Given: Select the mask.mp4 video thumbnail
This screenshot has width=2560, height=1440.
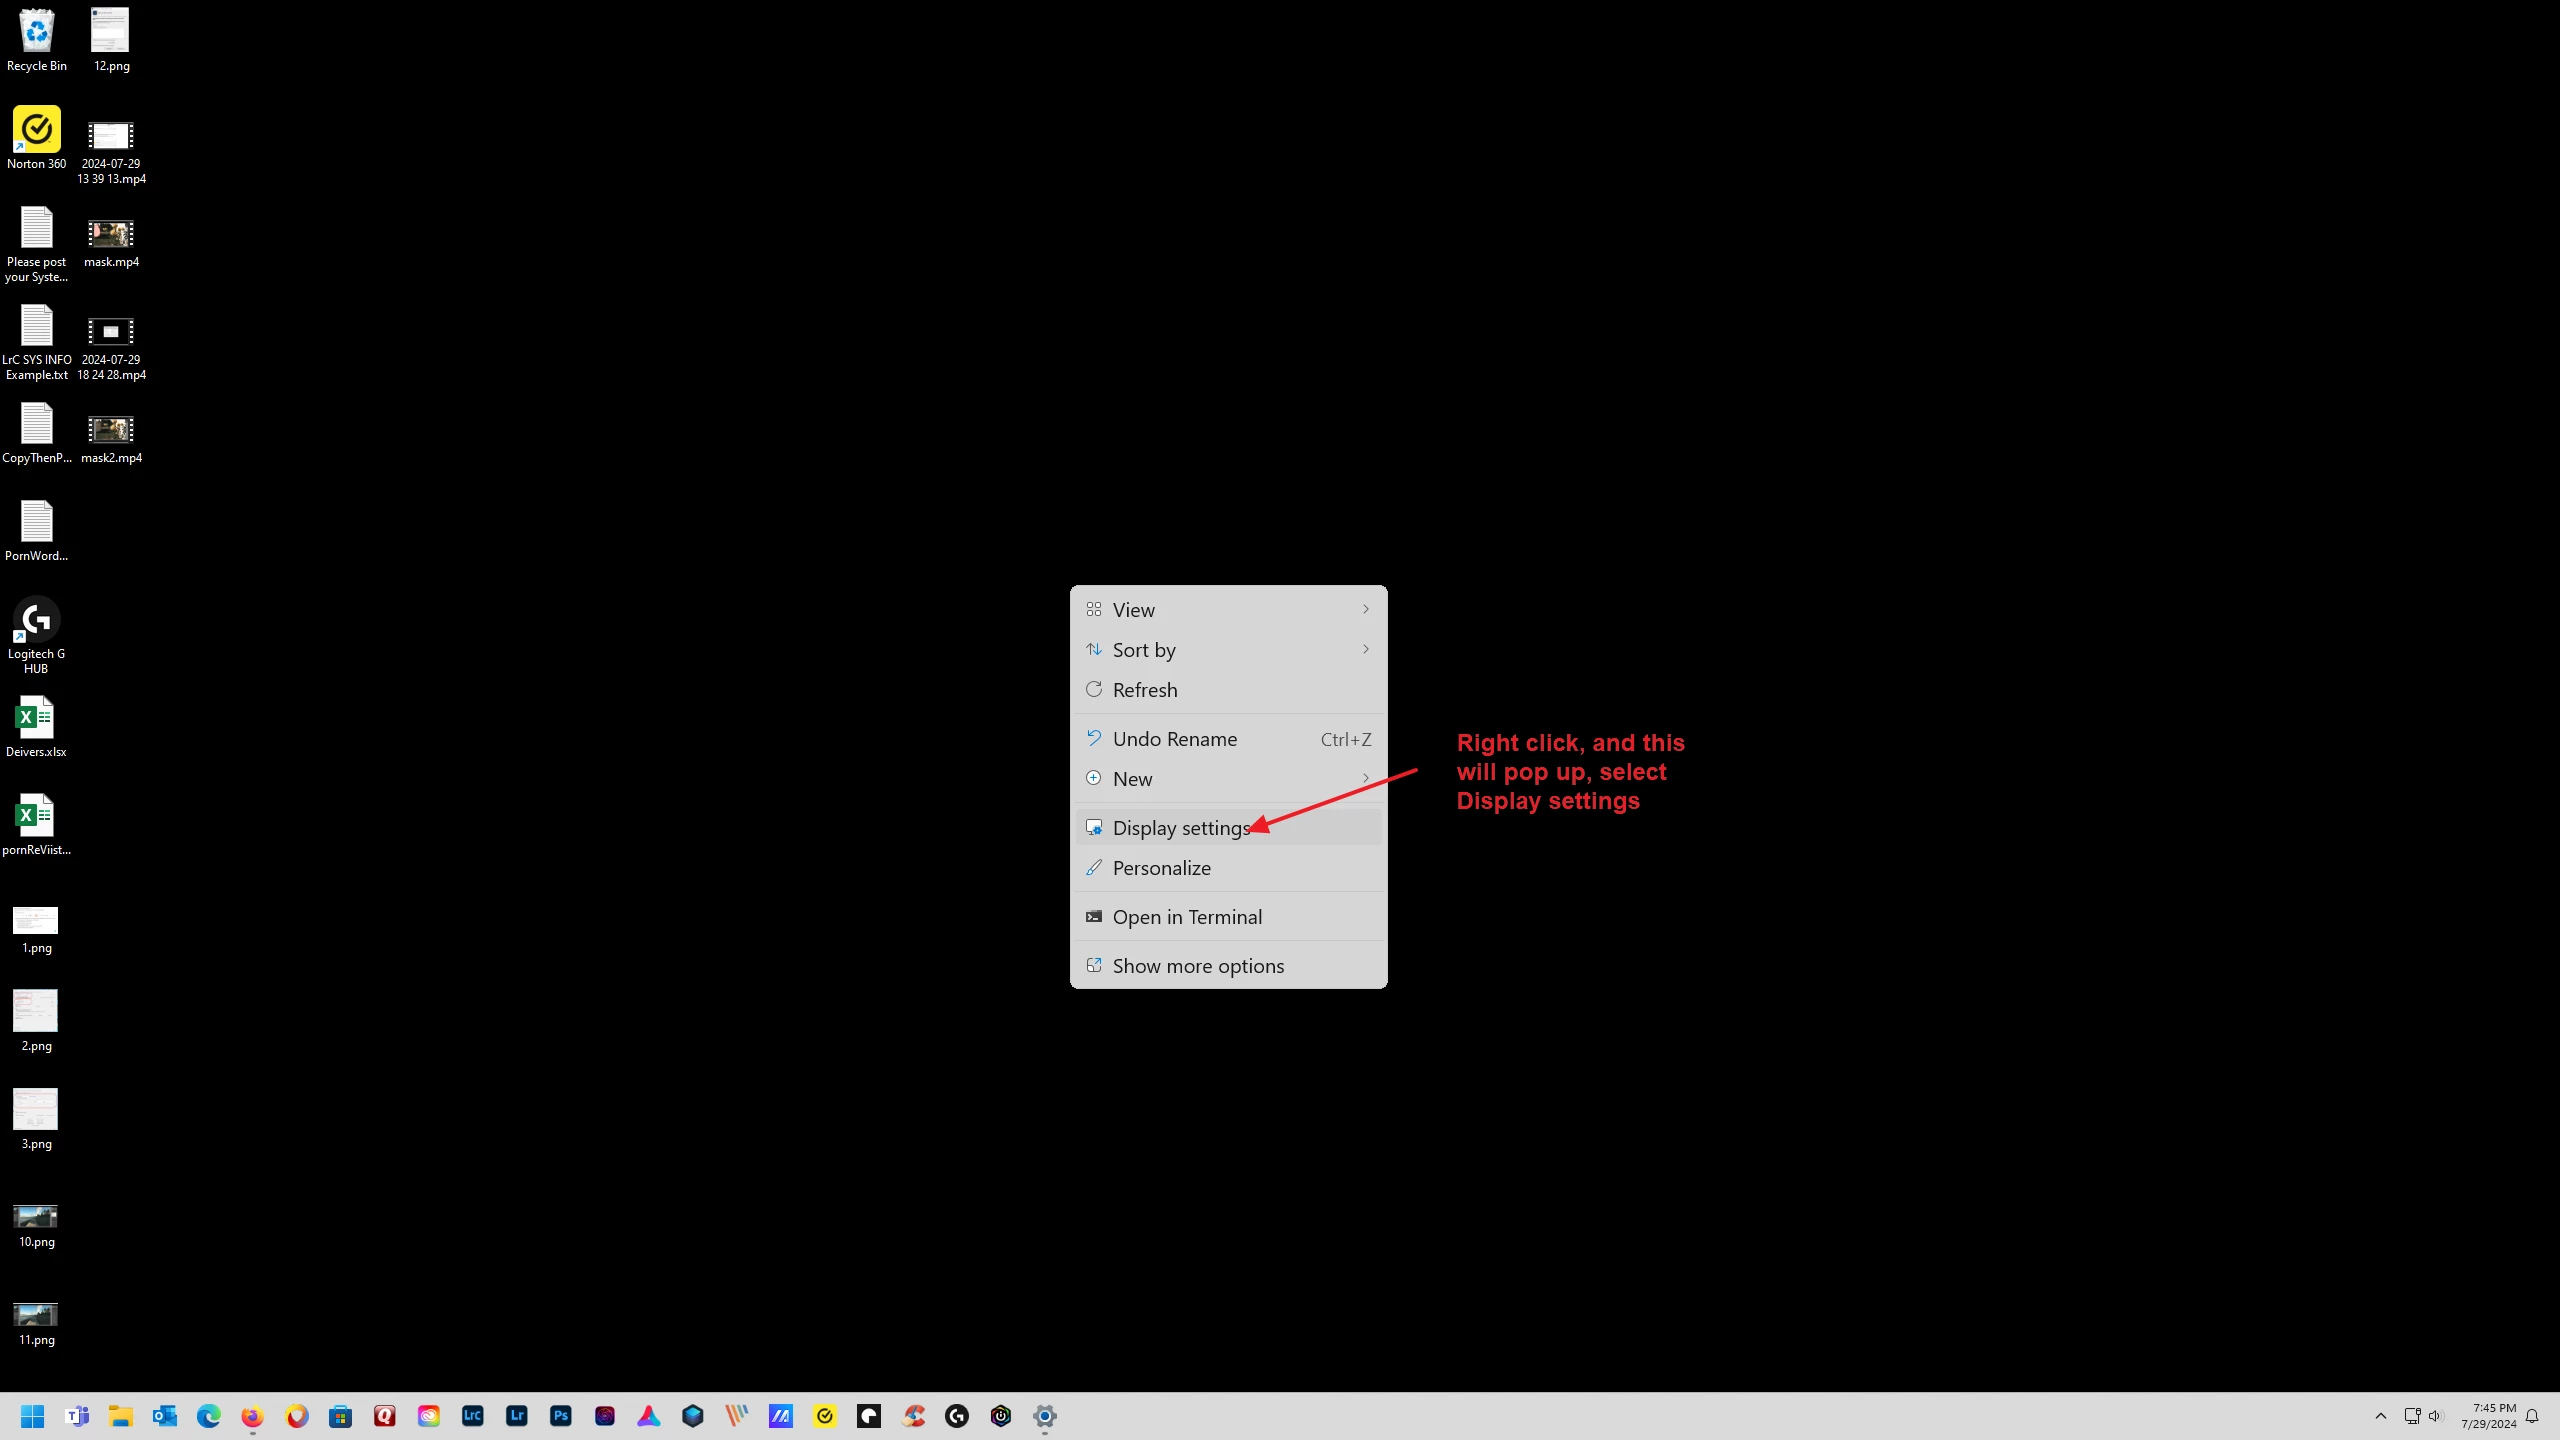Looking at the screenshot, I should tap(111, 234).
